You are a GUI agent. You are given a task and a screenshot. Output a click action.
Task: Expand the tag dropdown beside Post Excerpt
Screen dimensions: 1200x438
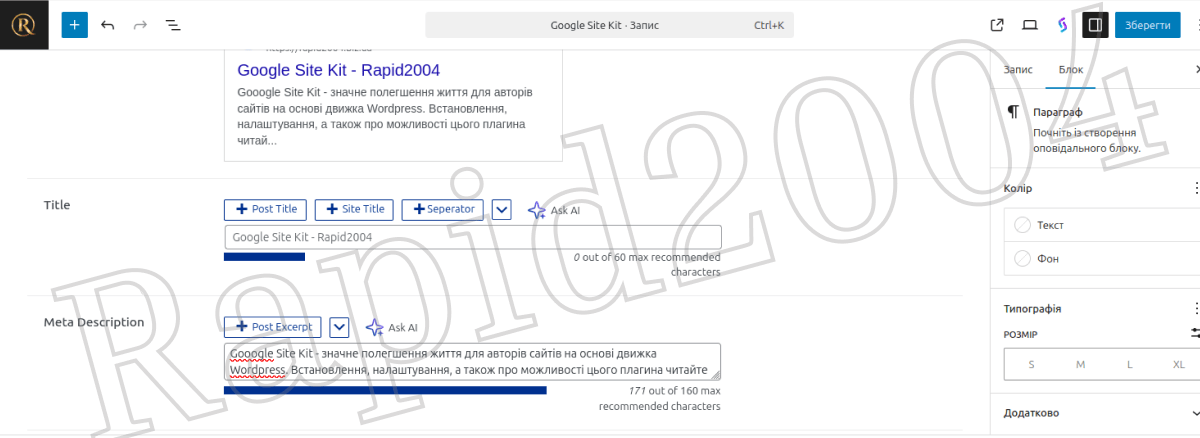pyautogui.click(x=340, y=327)
